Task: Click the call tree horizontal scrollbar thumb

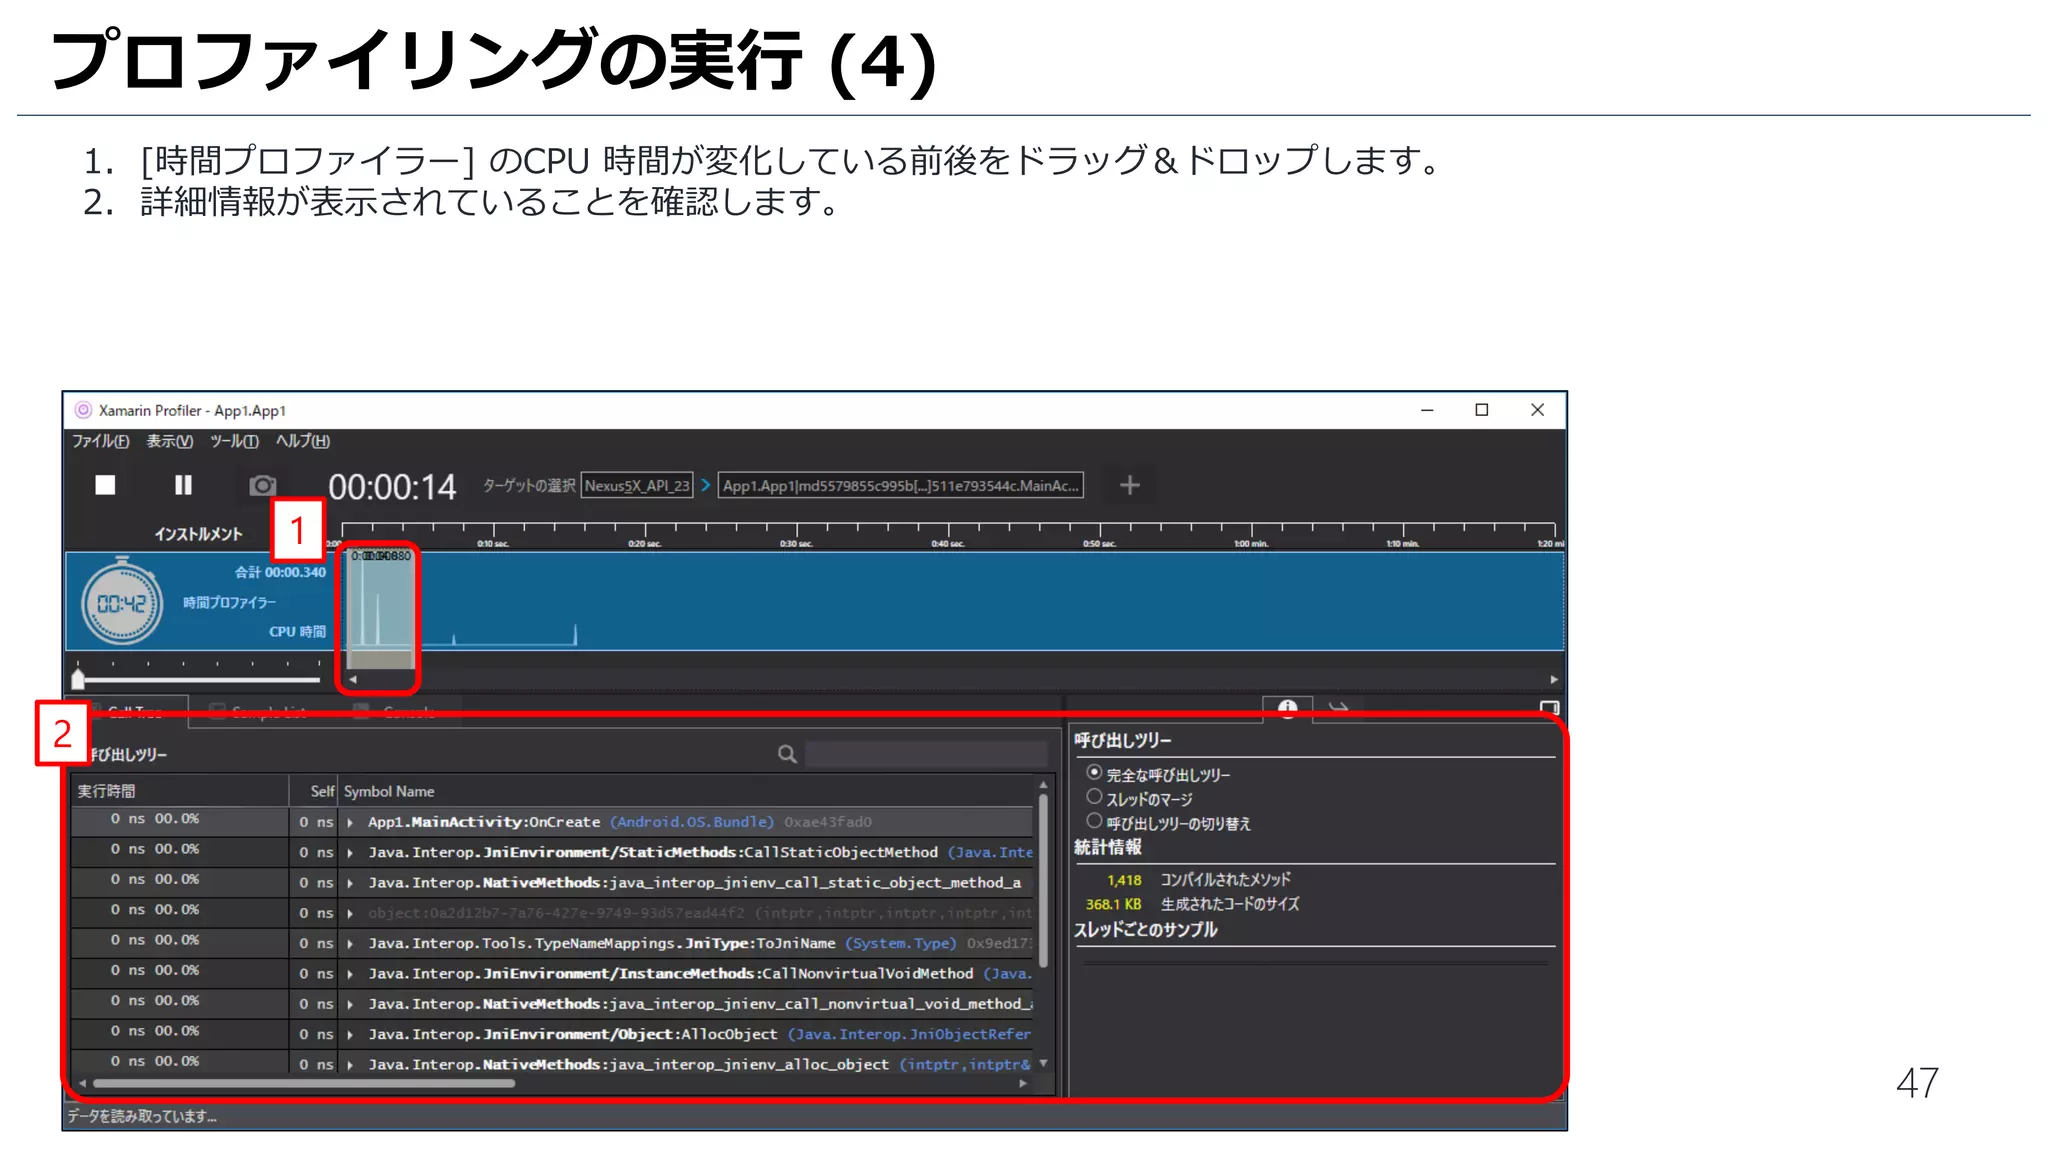Action: point(303,1083)
